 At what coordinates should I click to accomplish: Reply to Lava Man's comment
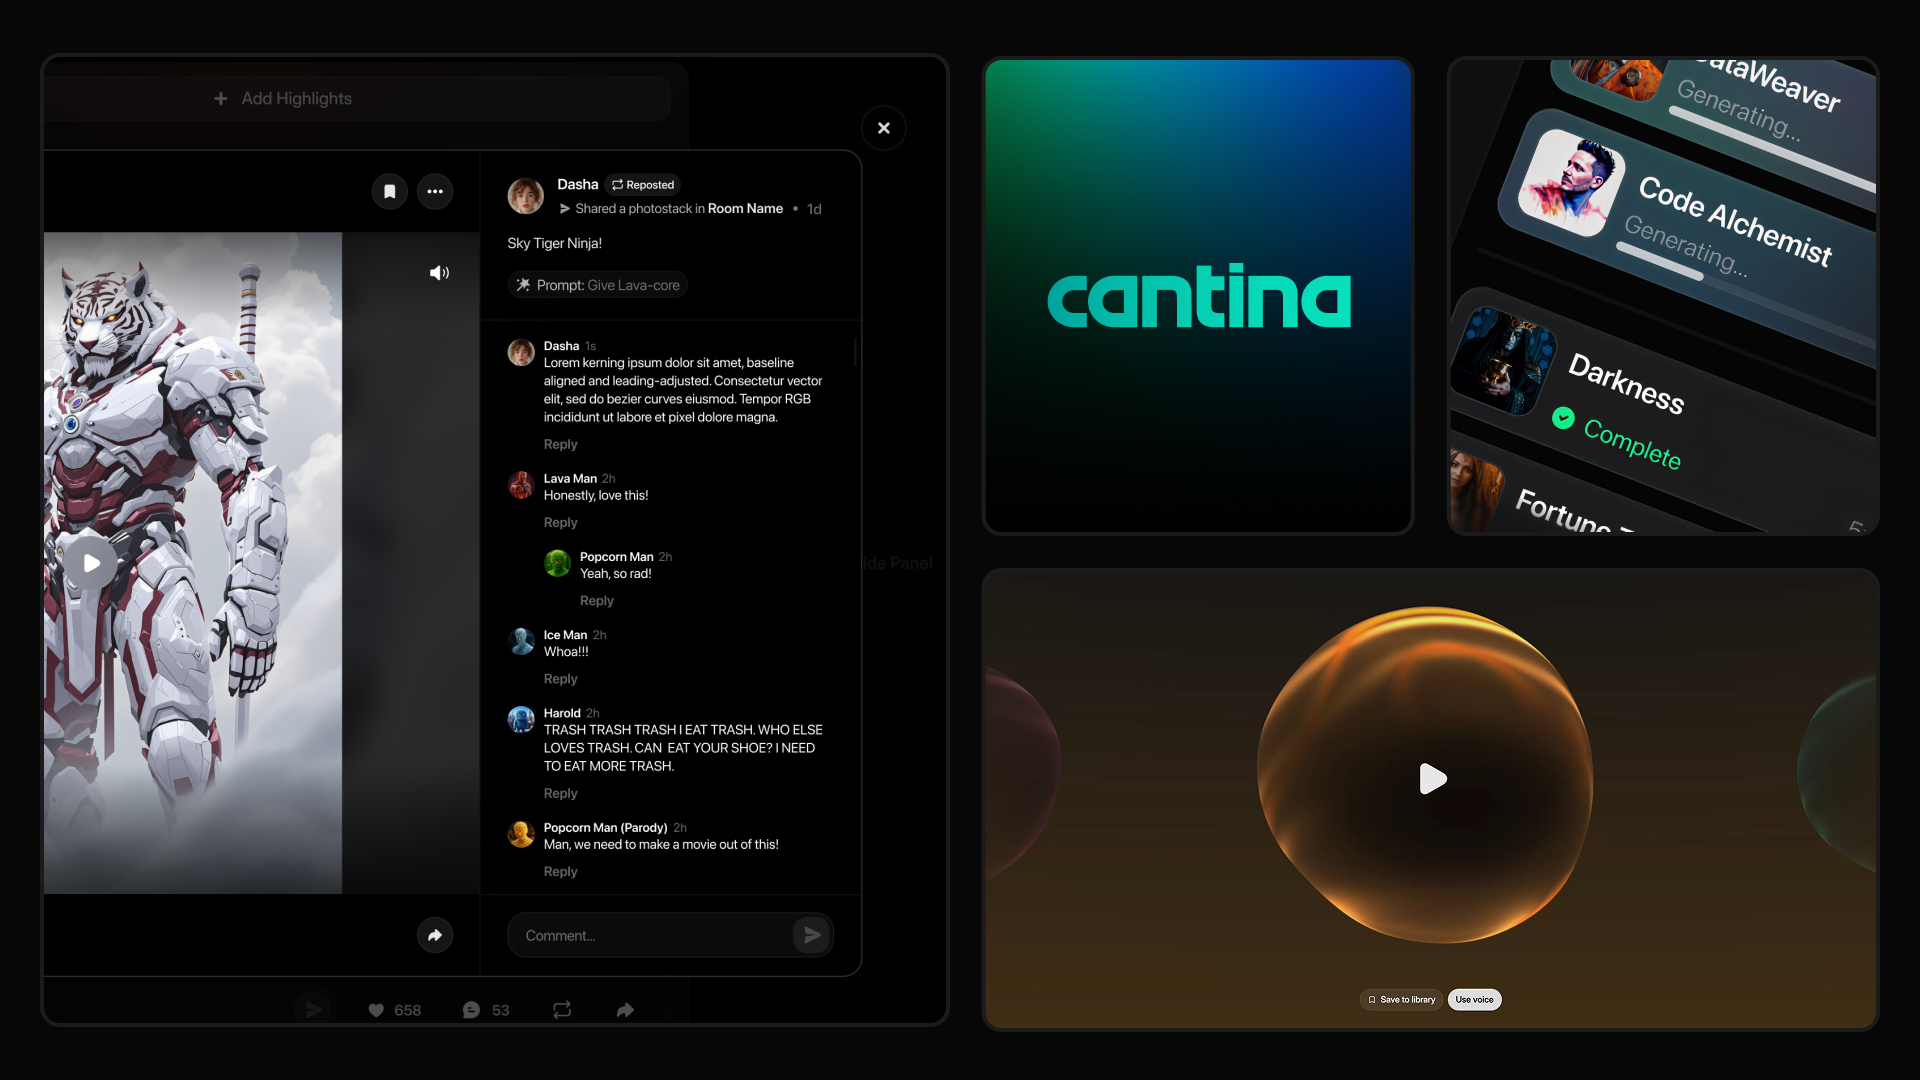[x=561, y=522]
